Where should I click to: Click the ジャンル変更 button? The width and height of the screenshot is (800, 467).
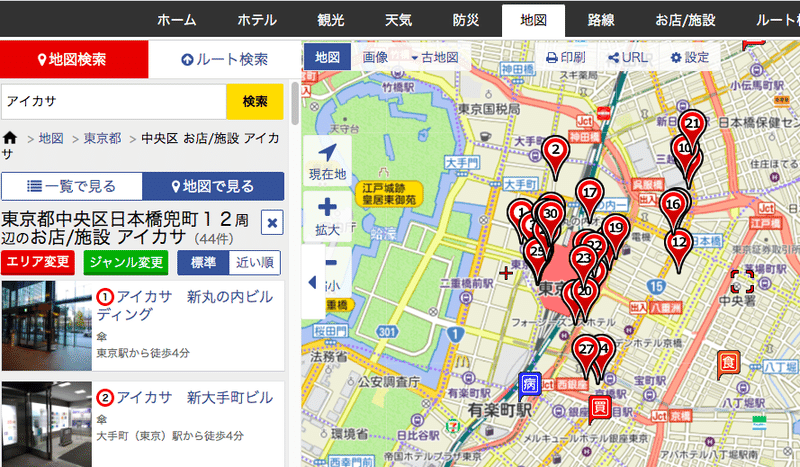click(126, 262)
